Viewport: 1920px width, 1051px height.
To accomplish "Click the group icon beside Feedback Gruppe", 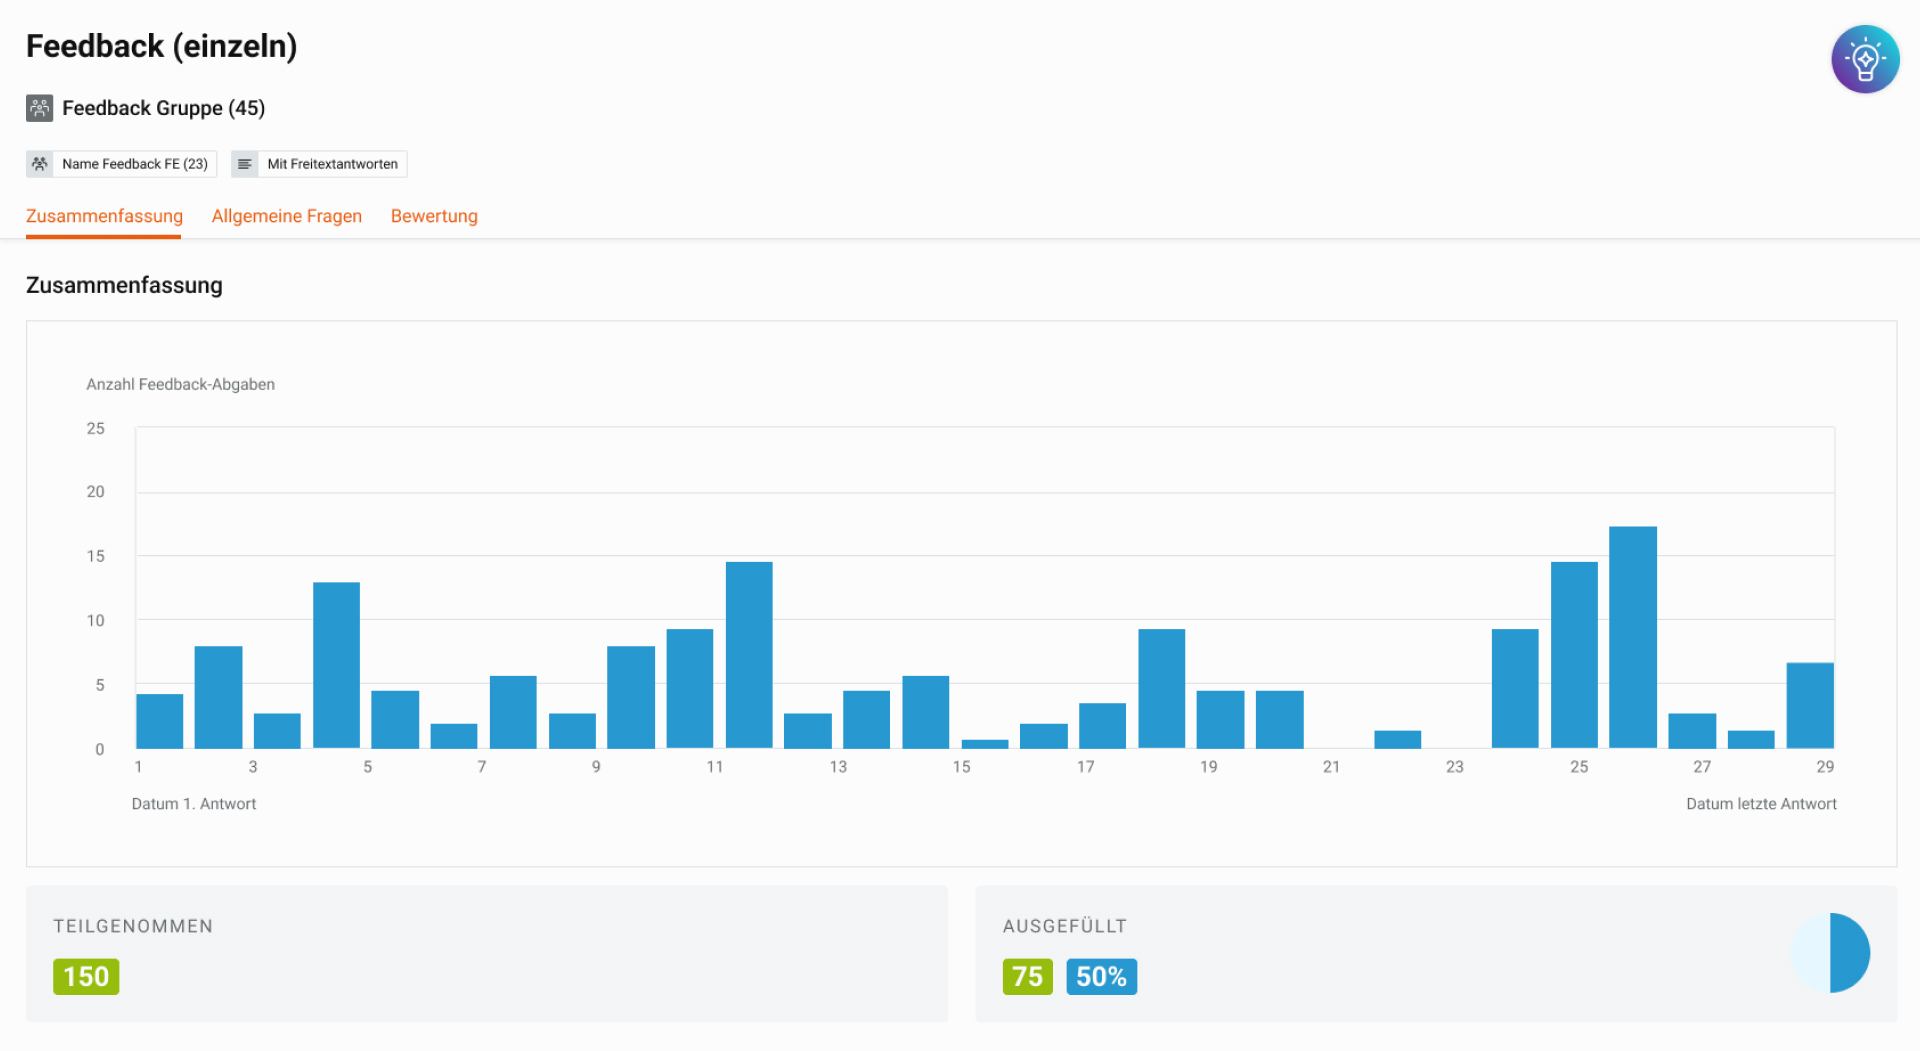I will [x=39, y=107].
